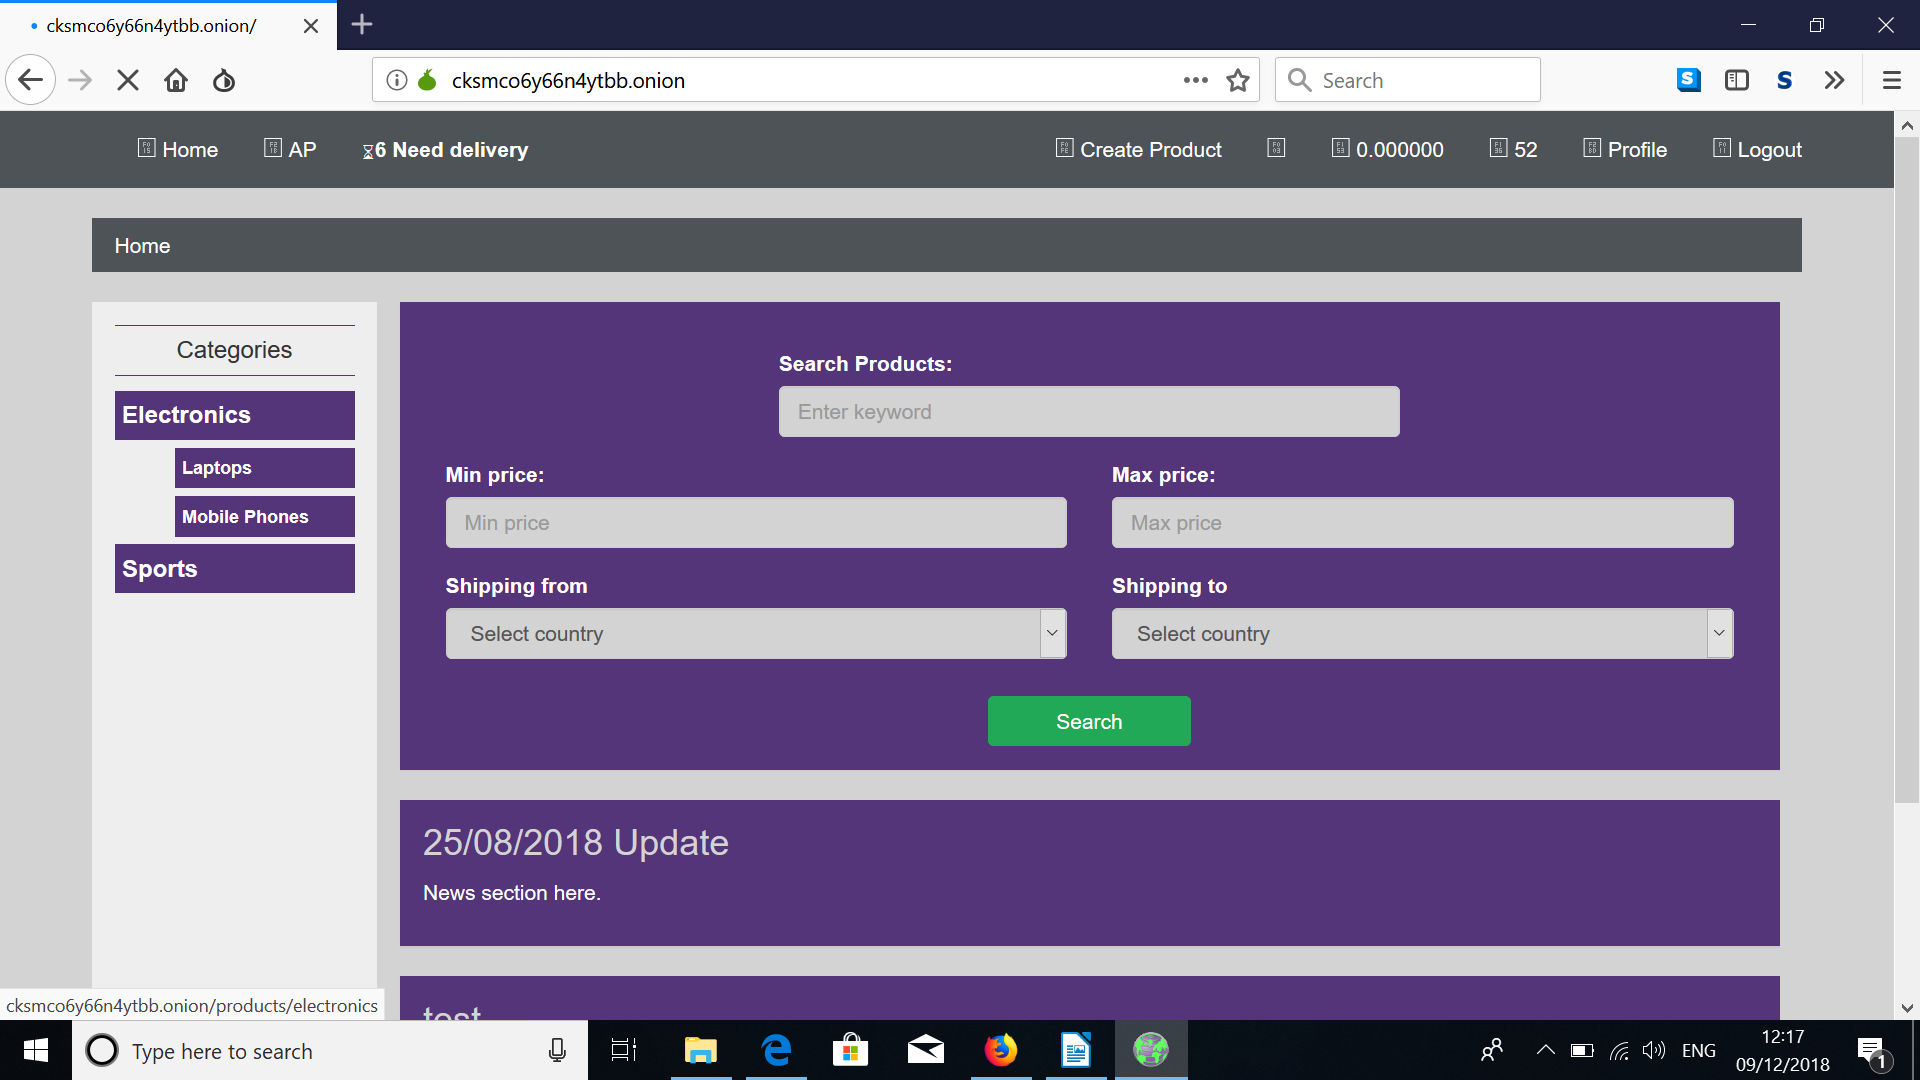The image size is (1920, 1080).
Task: Click the 25/08/2018 Update heading
Action: [576, 843]
